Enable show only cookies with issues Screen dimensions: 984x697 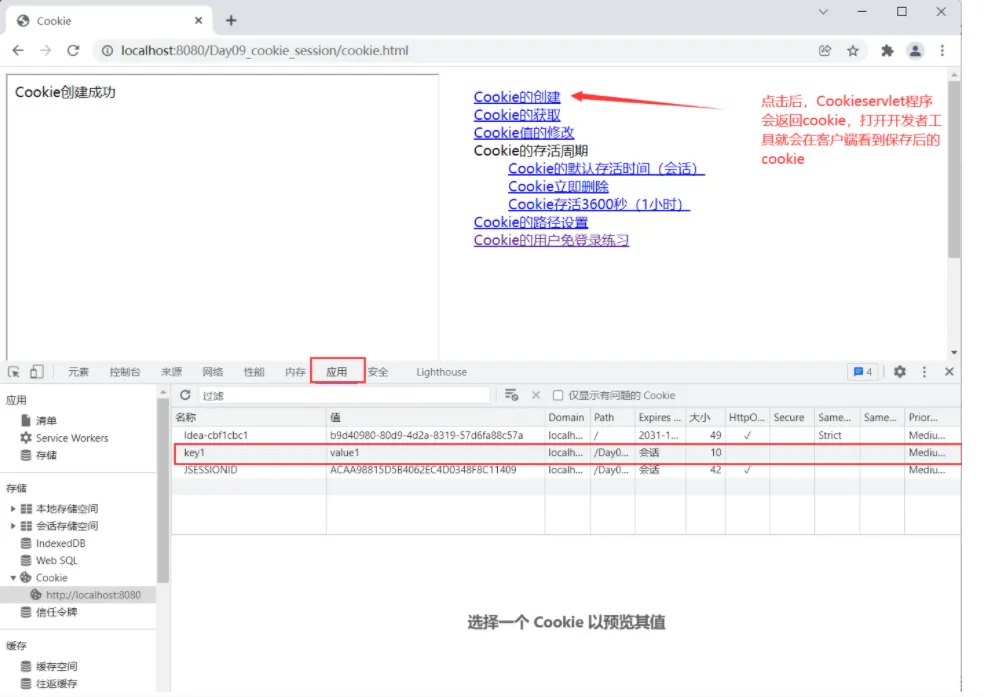point(558,395)
